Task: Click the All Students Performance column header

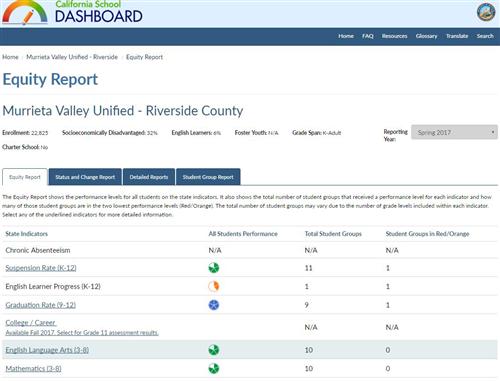Action: pyautogui.click(x=243, y=234)
